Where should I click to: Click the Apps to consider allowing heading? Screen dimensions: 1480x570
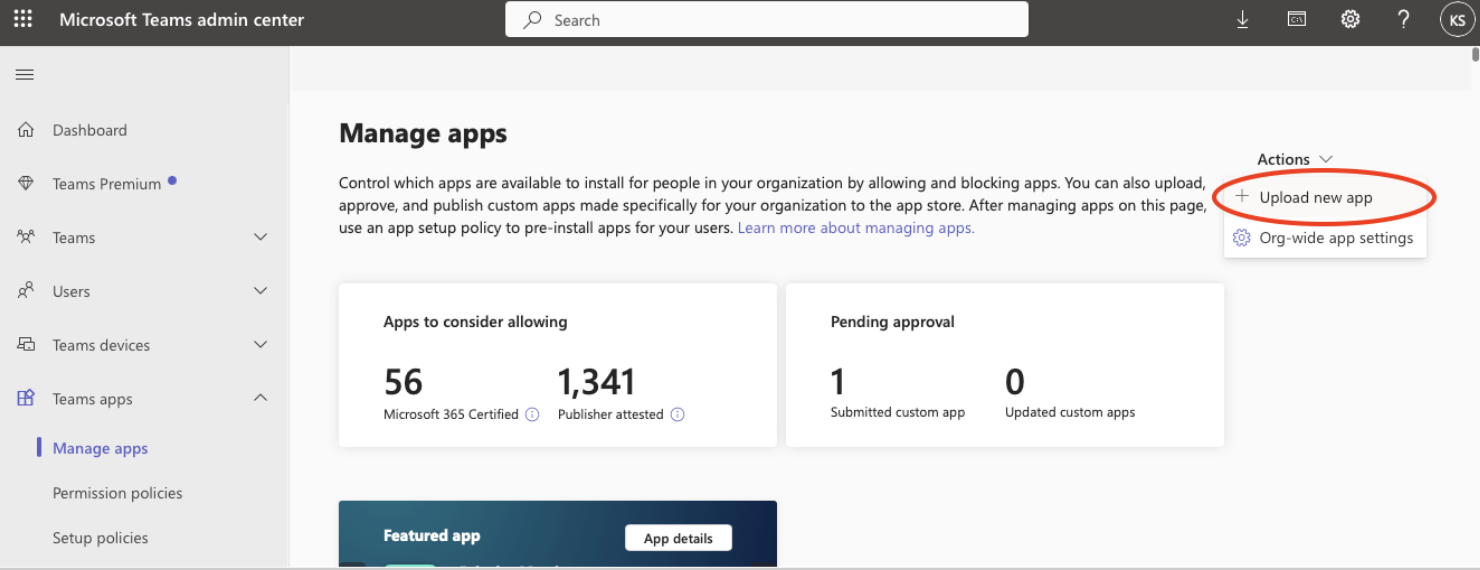coord(475,322)
